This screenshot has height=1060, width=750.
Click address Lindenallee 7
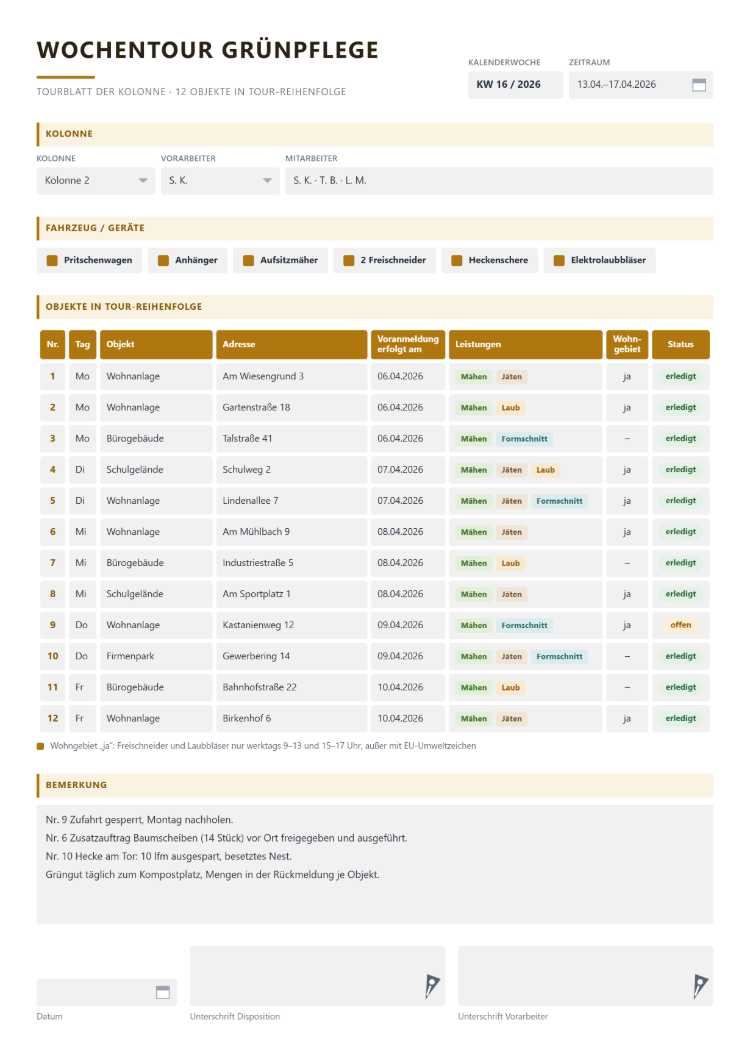250,501
